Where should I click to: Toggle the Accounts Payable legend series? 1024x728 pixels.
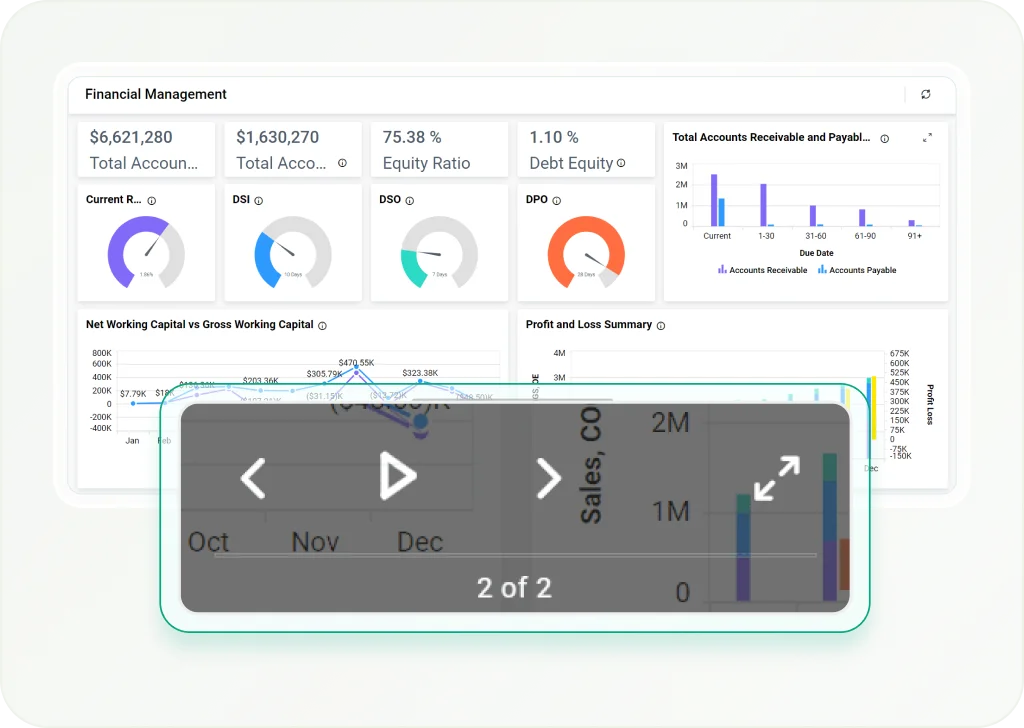(x=857, y=270)
